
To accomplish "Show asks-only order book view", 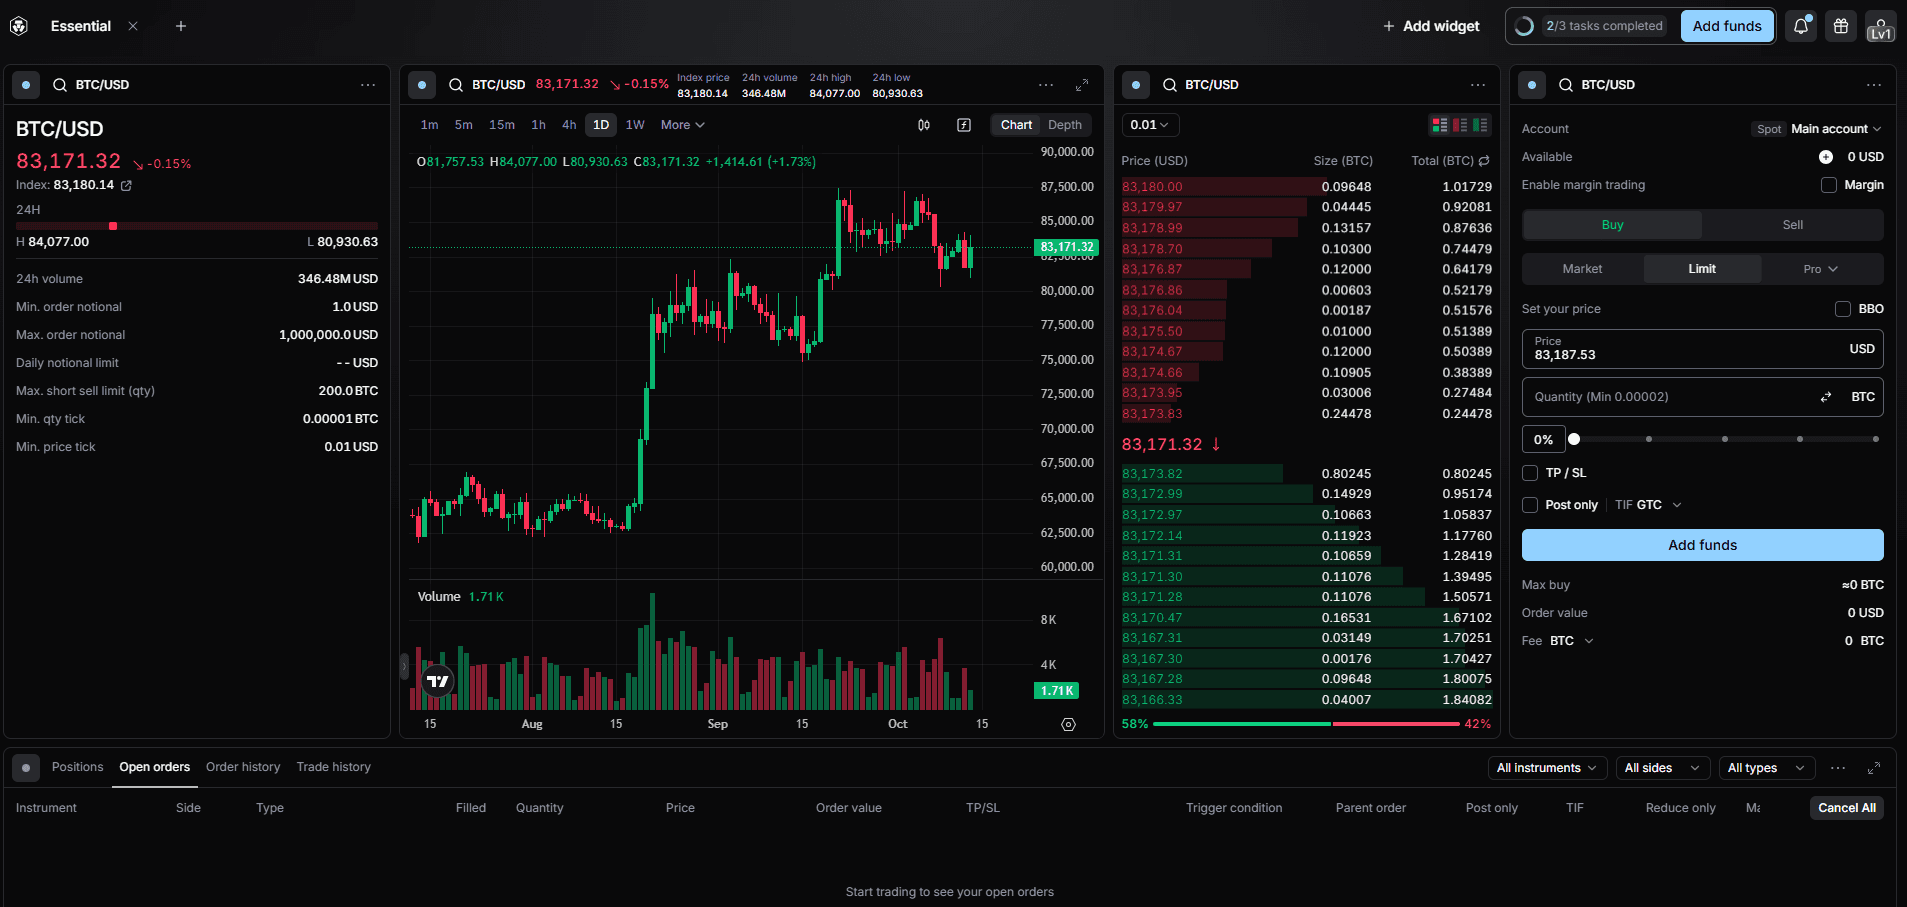I will [1460, 125].
